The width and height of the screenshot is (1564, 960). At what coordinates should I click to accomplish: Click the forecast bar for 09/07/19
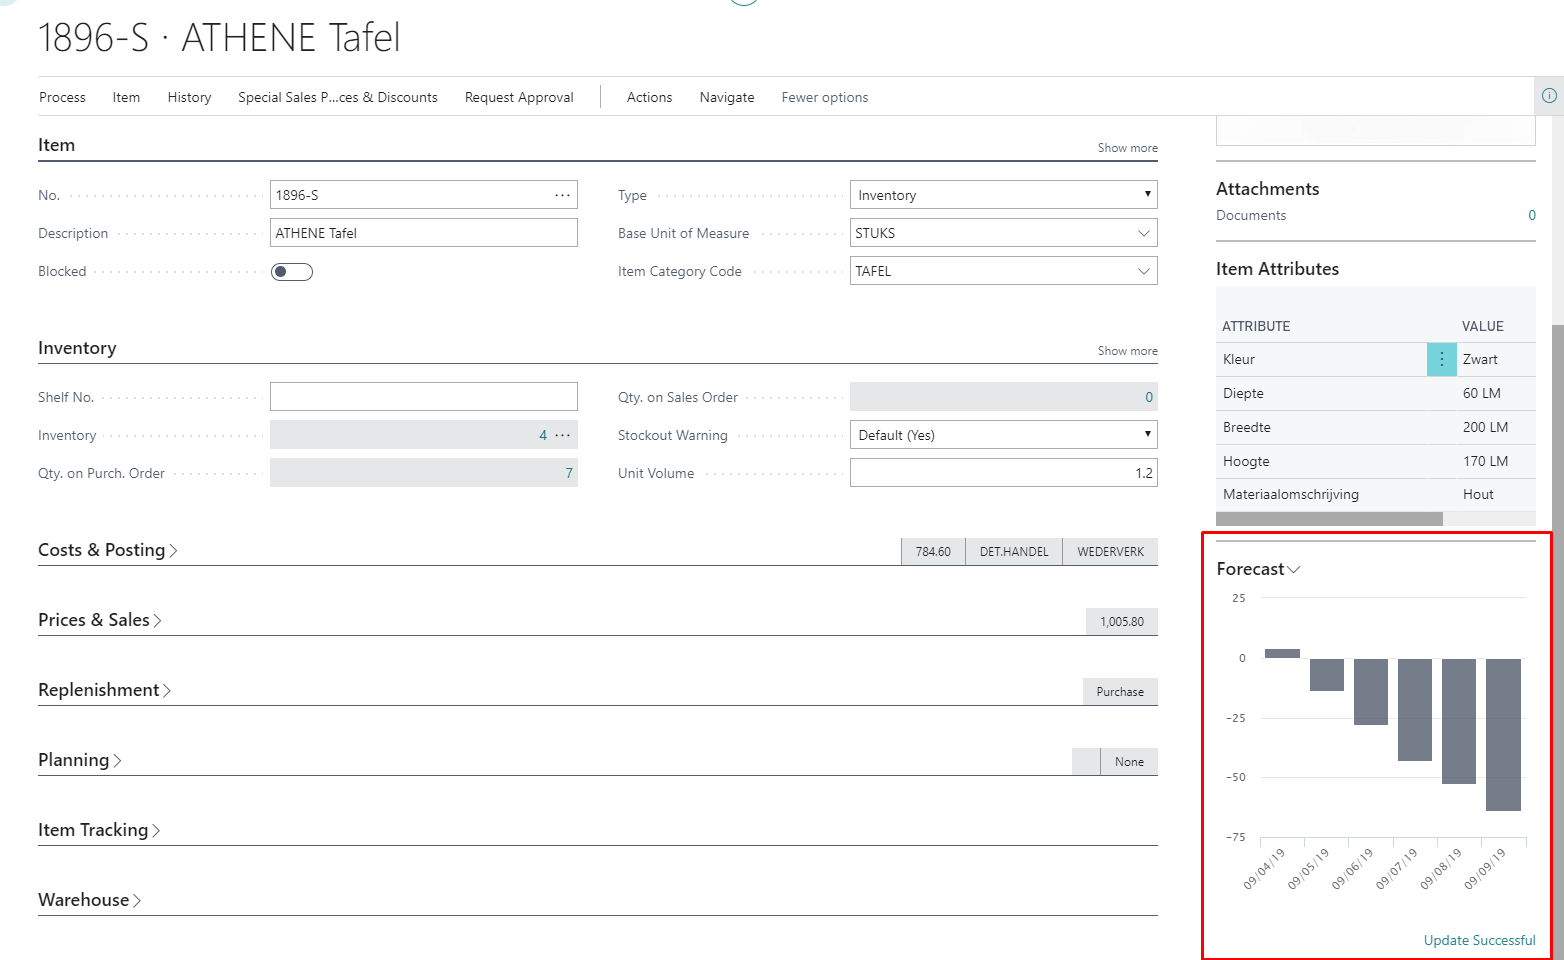tap(1415, 710)
